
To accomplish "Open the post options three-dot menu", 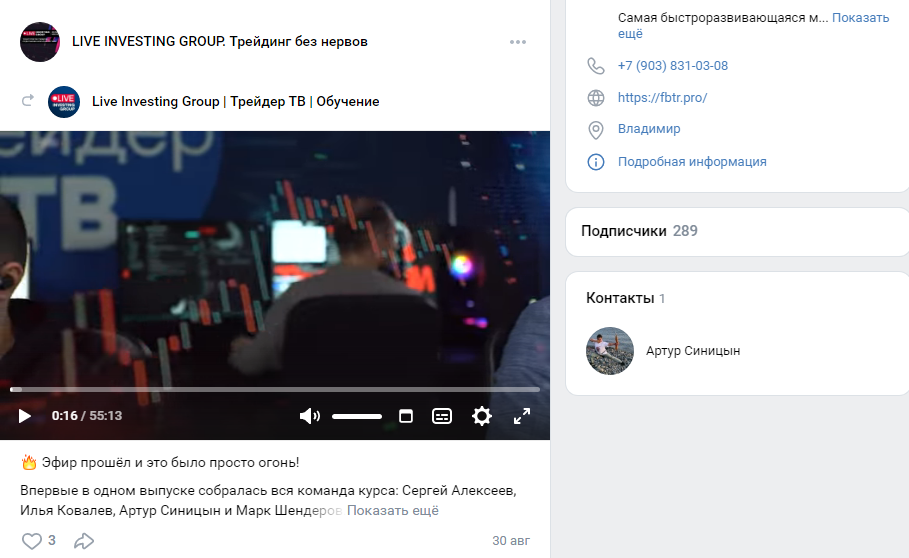I will pyautogui.click(x=518, y=42).
